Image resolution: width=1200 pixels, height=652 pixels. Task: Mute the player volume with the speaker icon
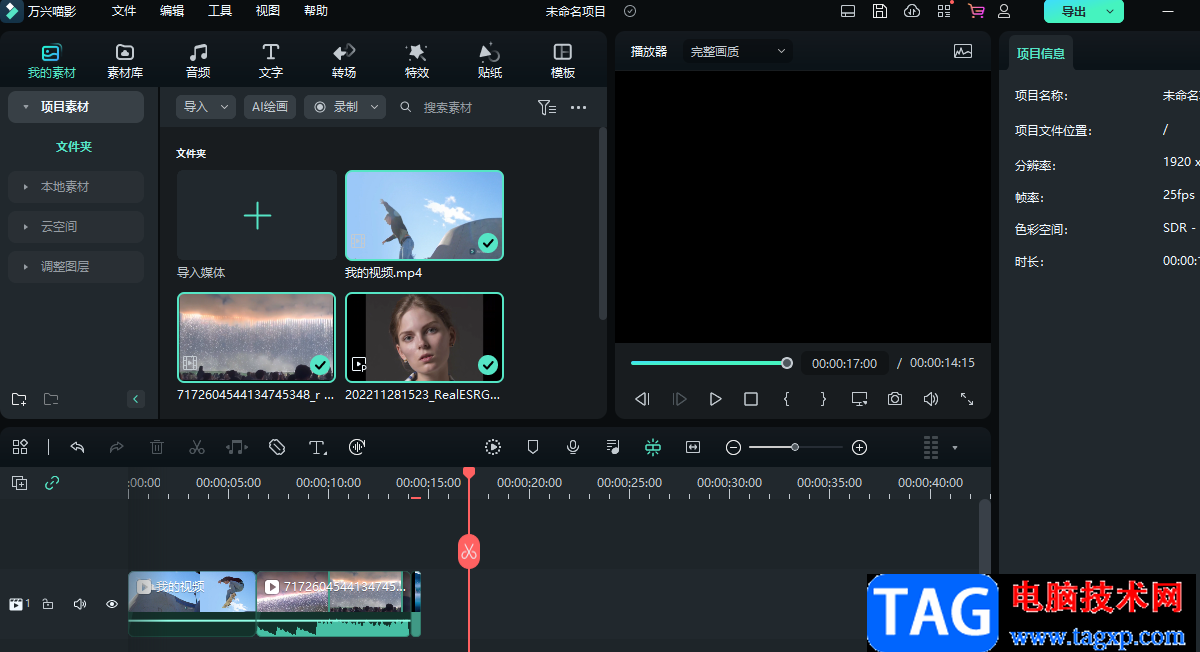pyautogui.click(x=931, y=399)
